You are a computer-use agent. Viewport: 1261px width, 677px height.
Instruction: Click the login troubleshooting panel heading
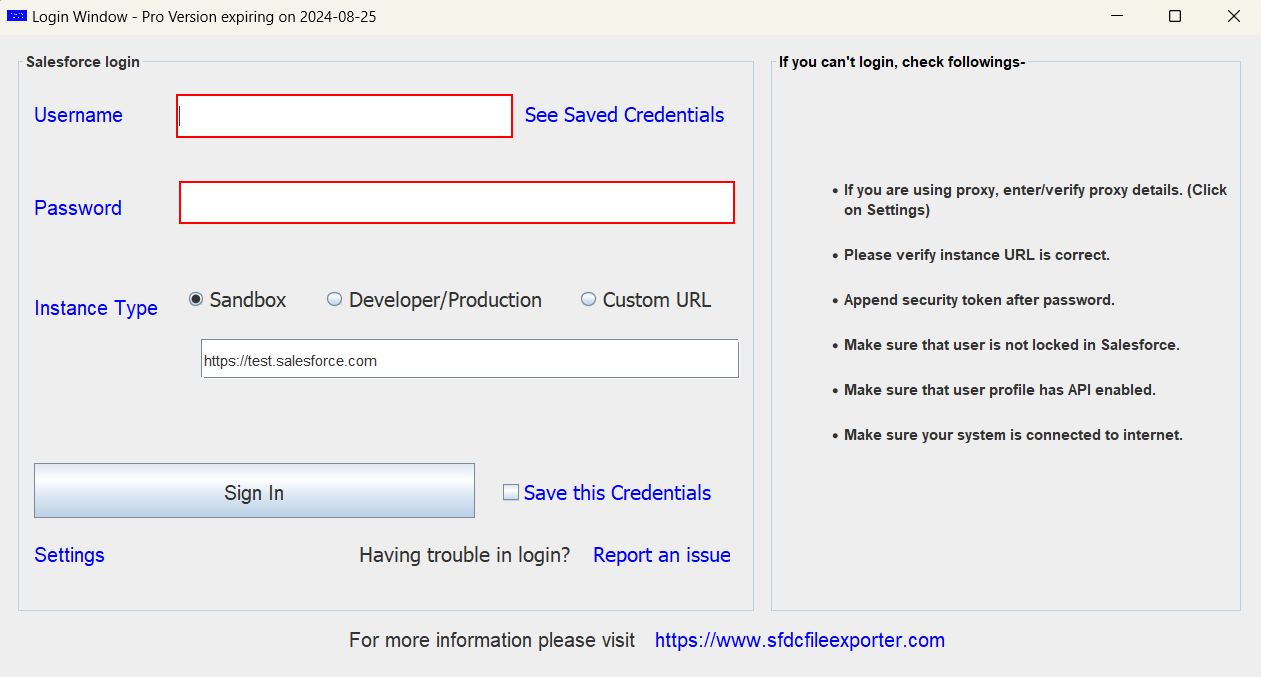pos(902,61)
